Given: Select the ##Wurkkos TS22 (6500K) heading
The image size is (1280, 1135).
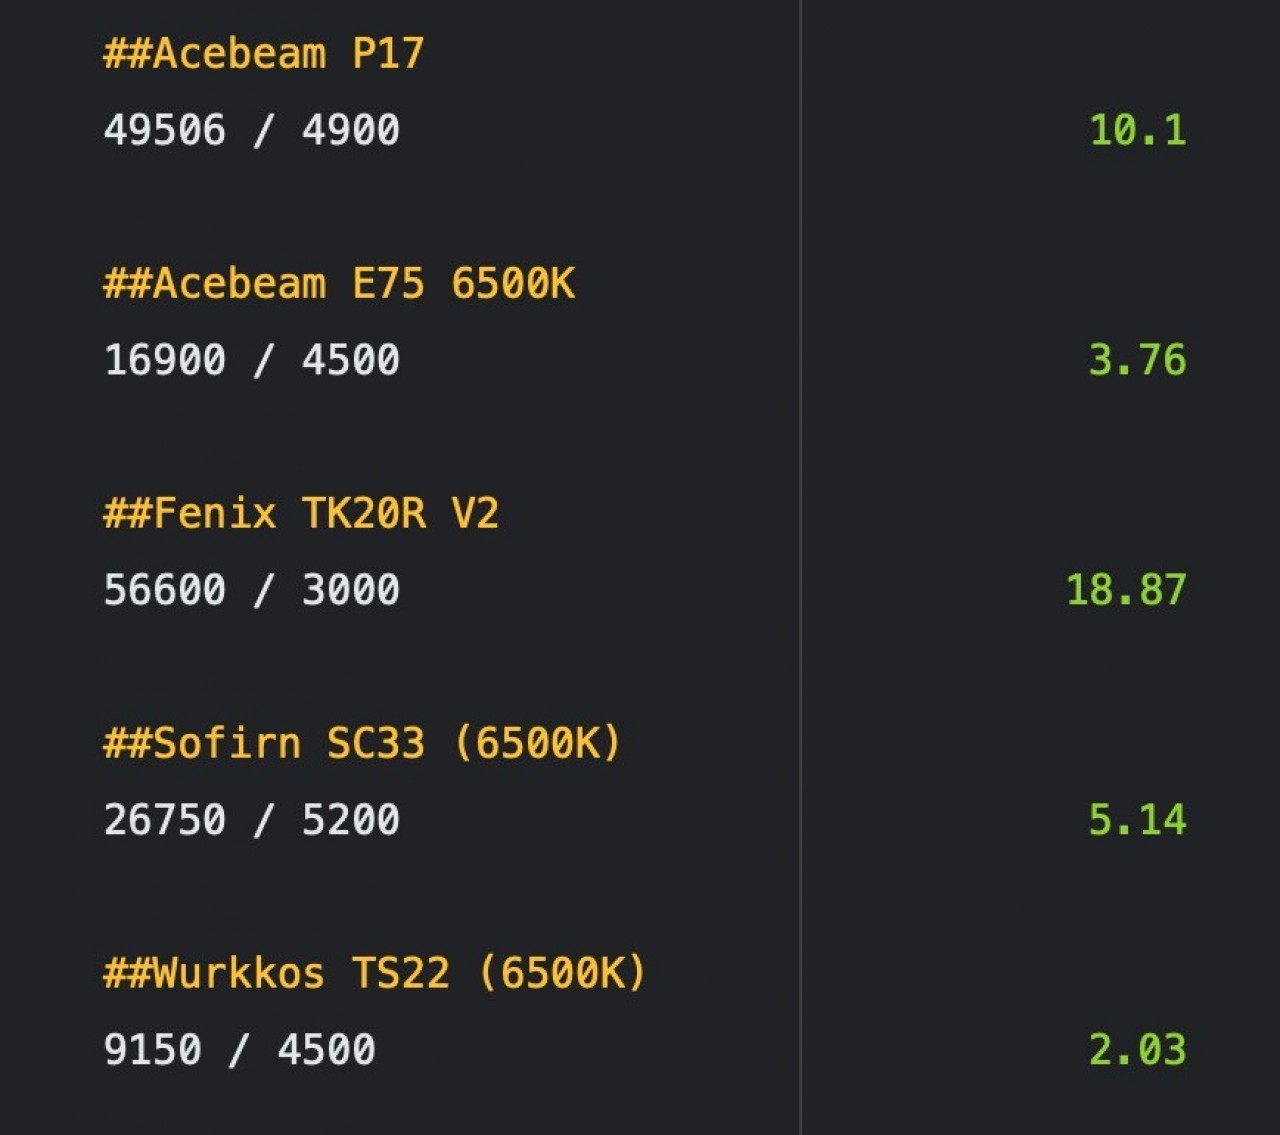Looking at the screenshot, I should tap(375, 973).
